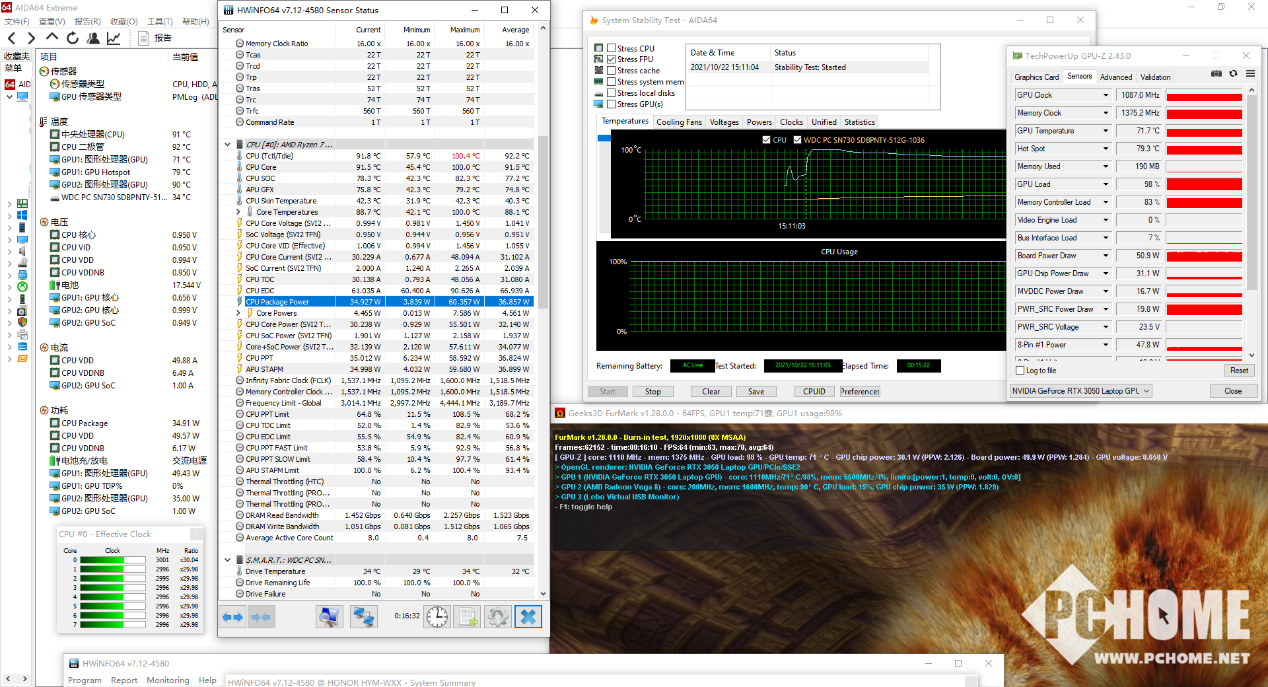The image size is (1268, 687).
Task: Open the GPU Load sensor dropdown
Action: click(1106, 185)
